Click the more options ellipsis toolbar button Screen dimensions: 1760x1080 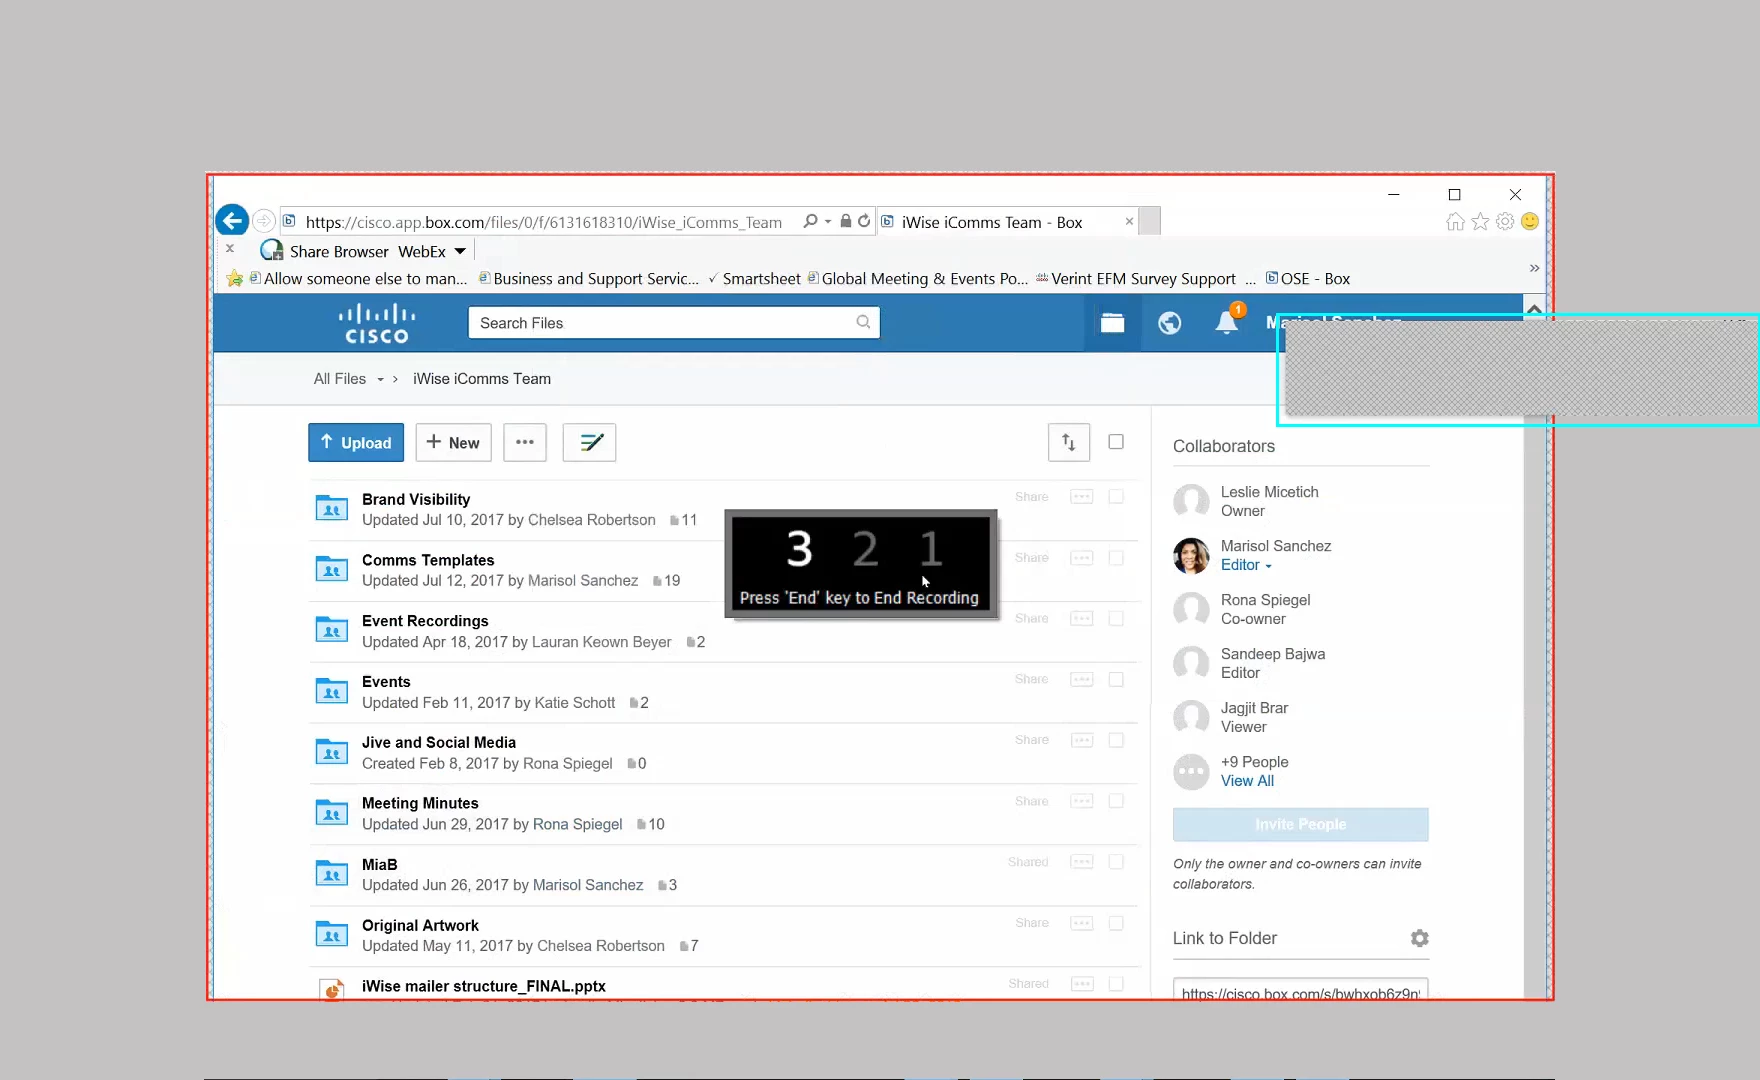click(x=525, y=442)
